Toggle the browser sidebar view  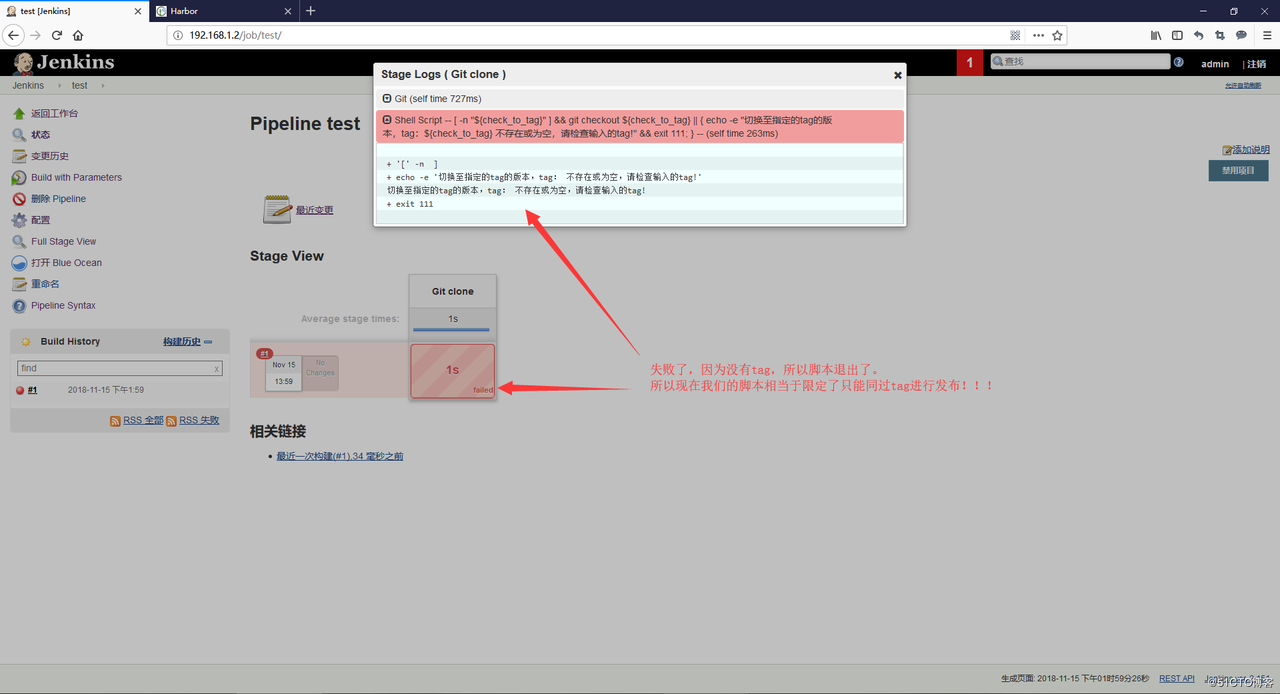pos(1177,35)
